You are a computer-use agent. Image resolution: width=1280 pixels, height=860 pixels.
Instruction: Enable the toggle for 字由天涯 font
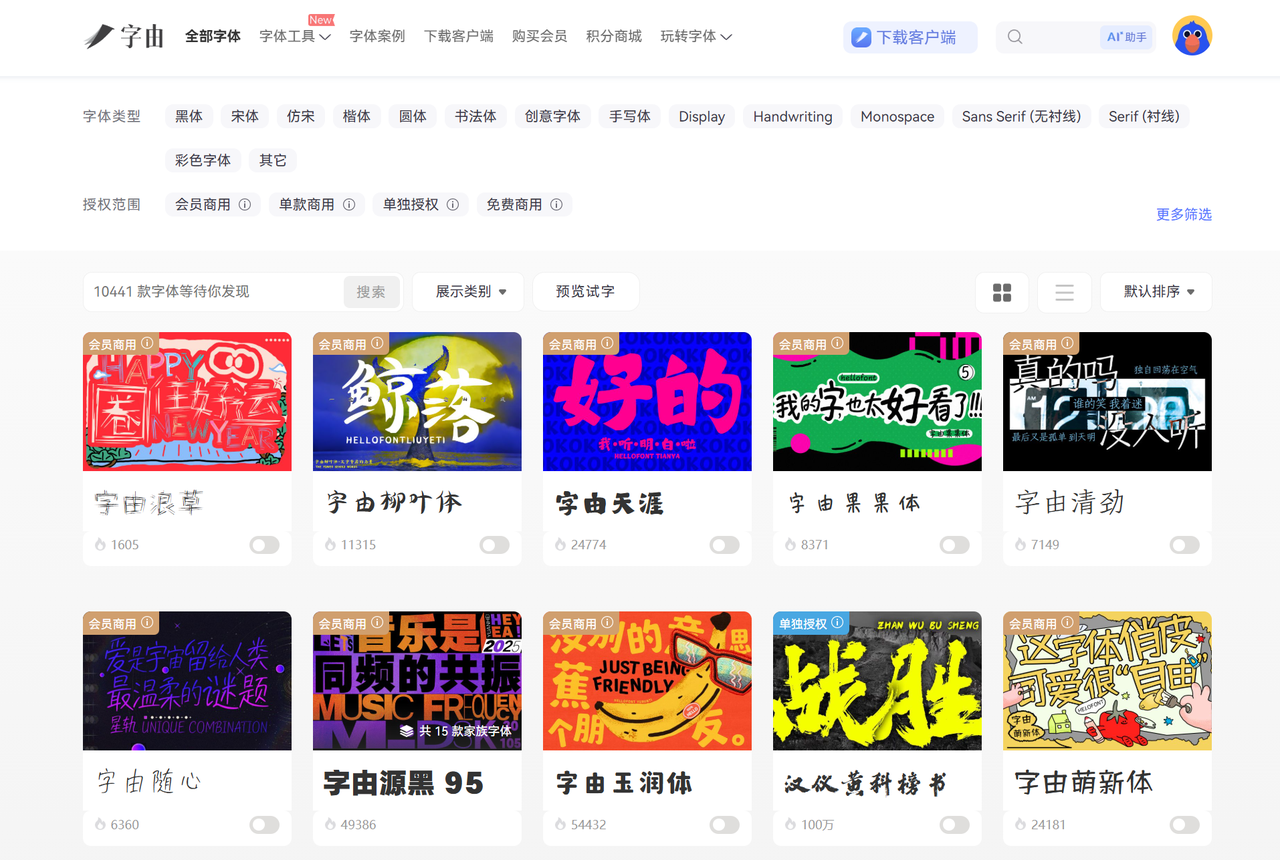click(x=724, y=545)
